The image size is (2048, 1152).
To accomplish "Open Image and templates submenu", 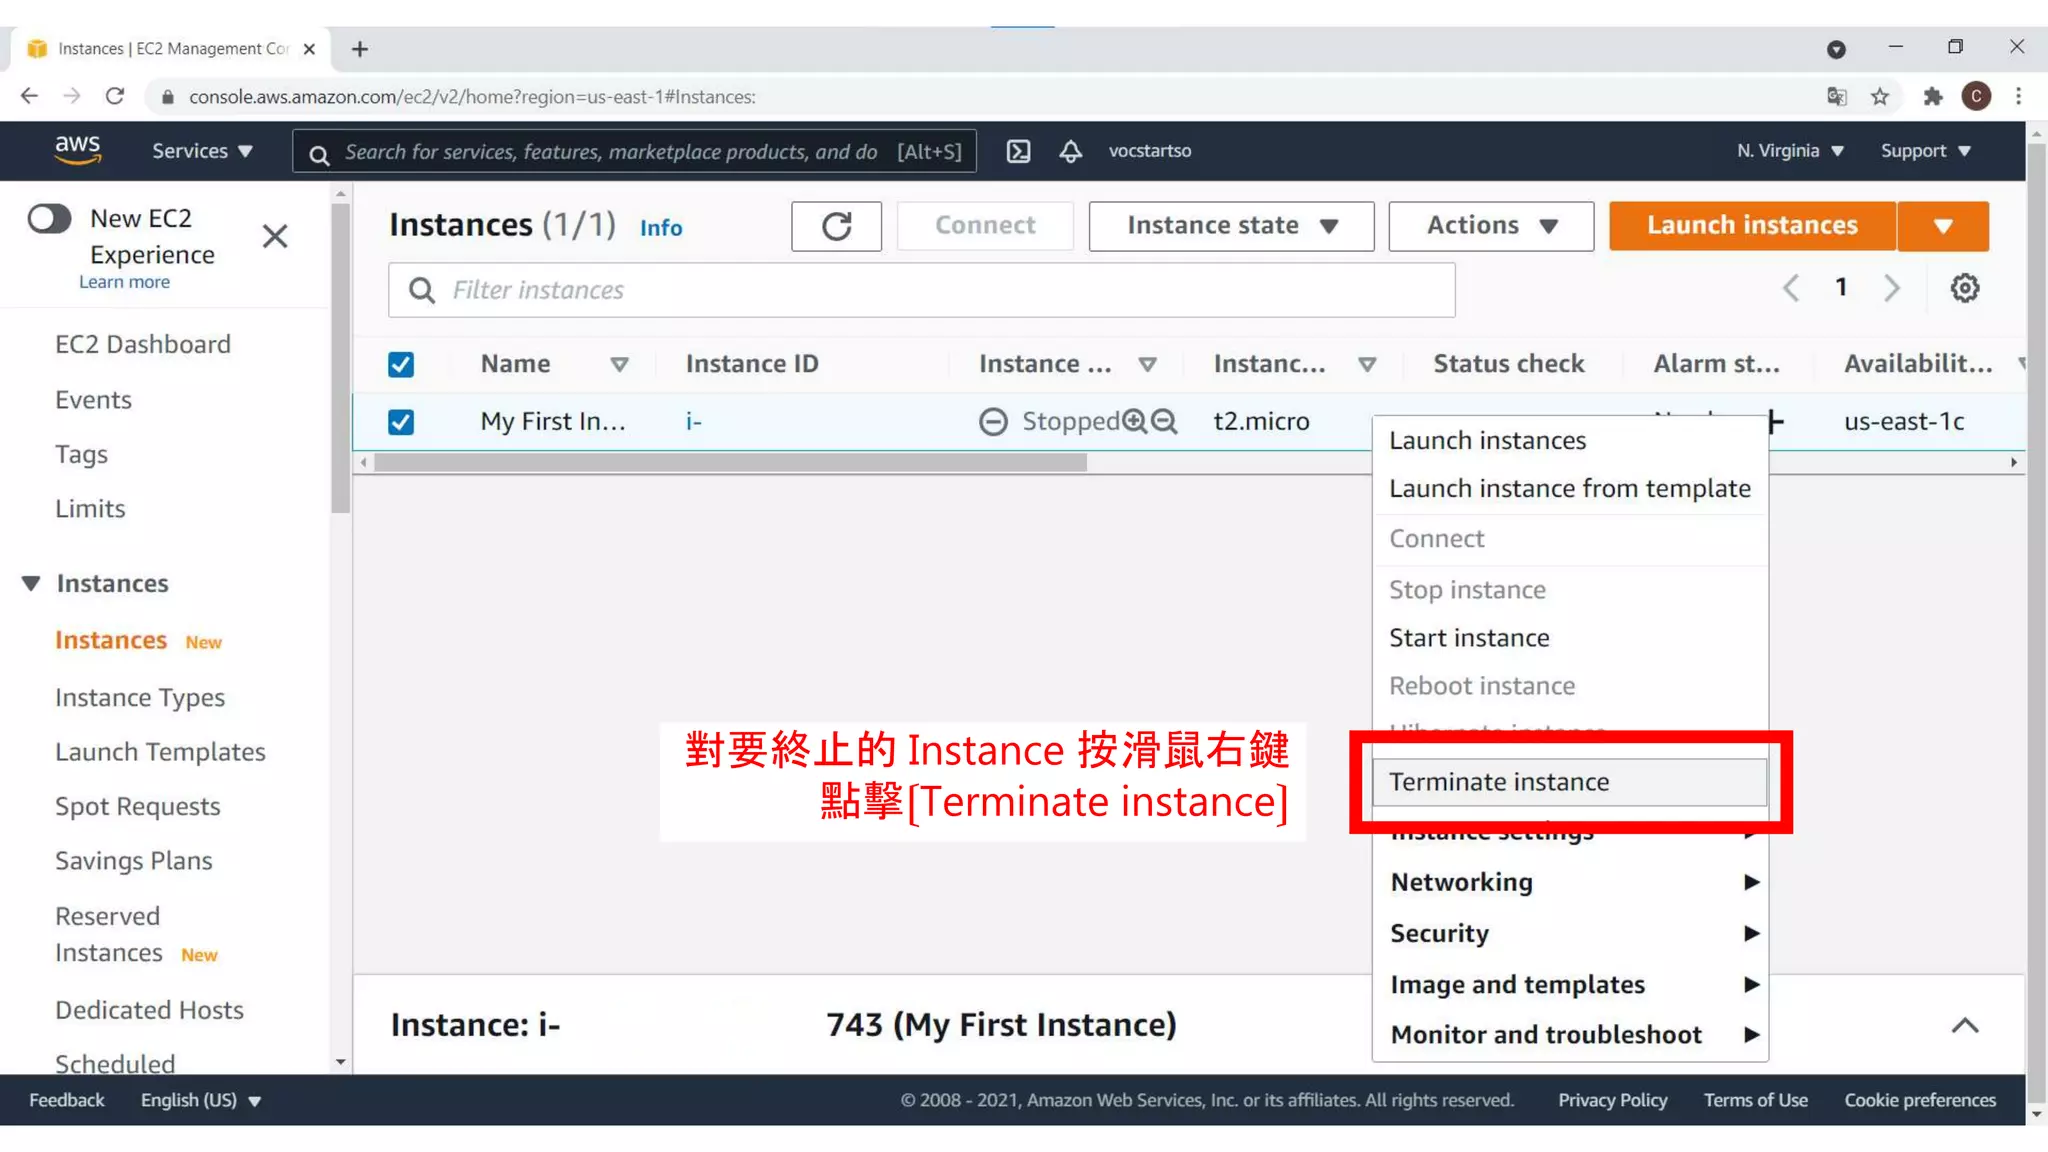I will tap(1570, 984).
